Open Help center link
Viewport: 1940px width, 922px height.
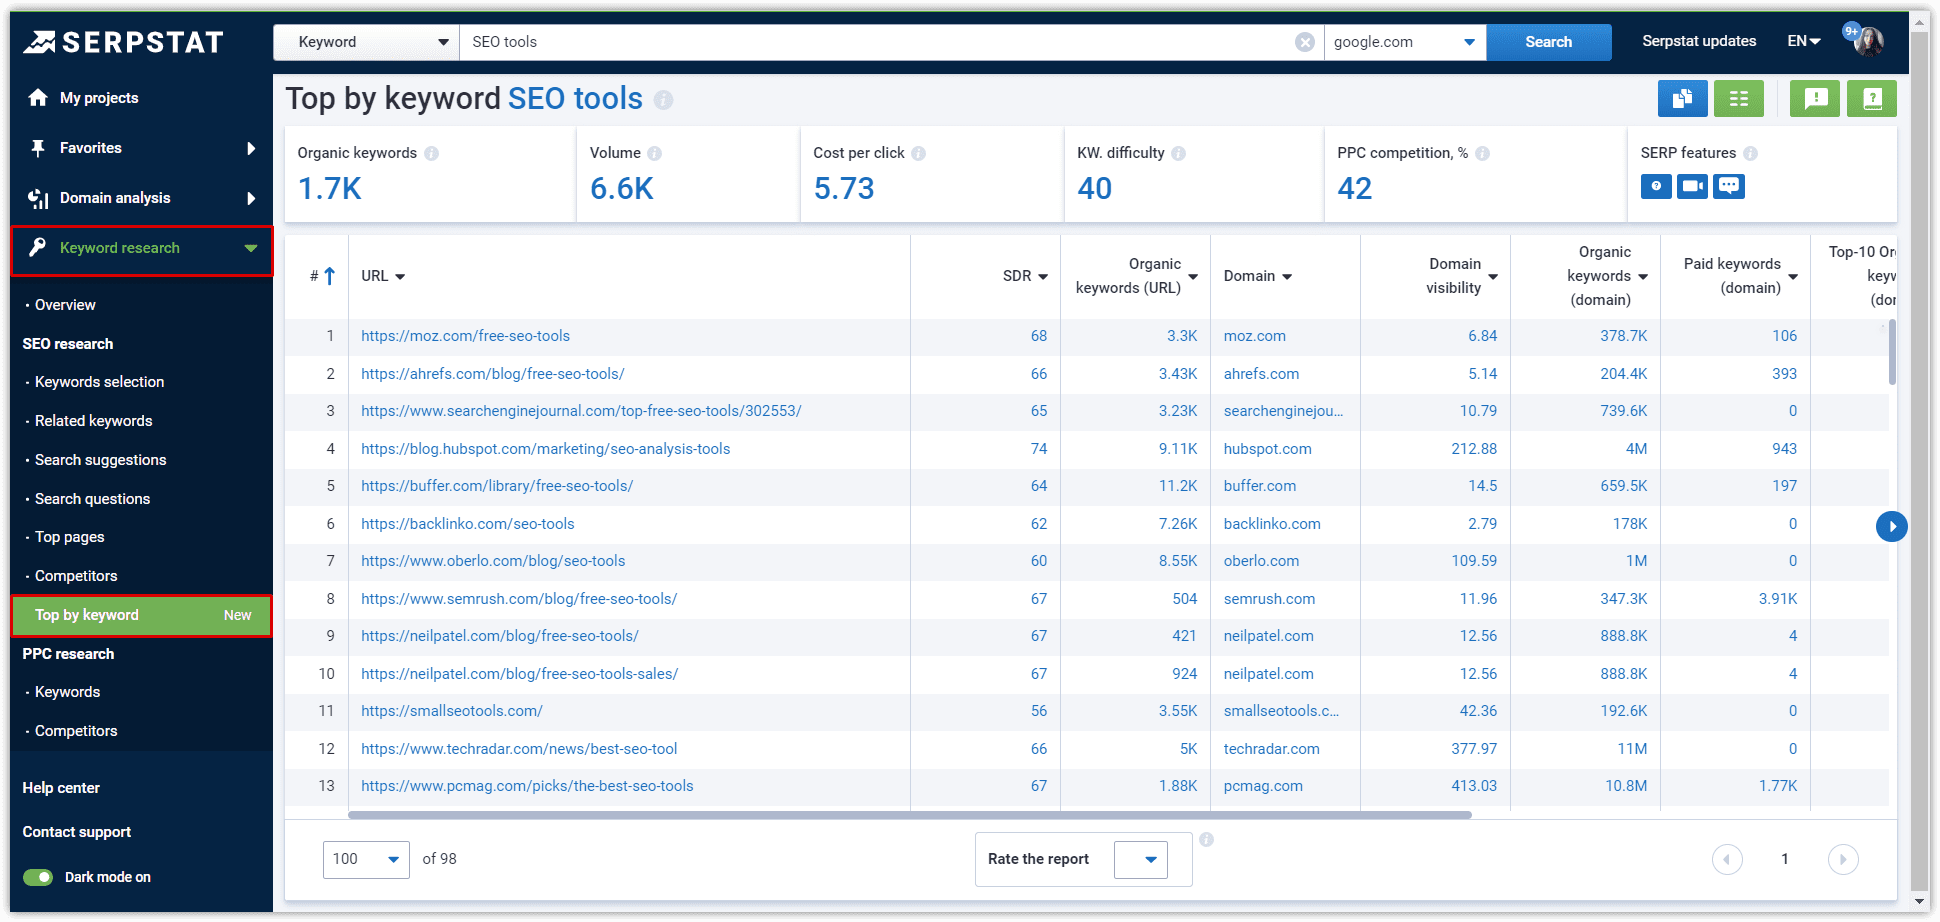point(61,788)
